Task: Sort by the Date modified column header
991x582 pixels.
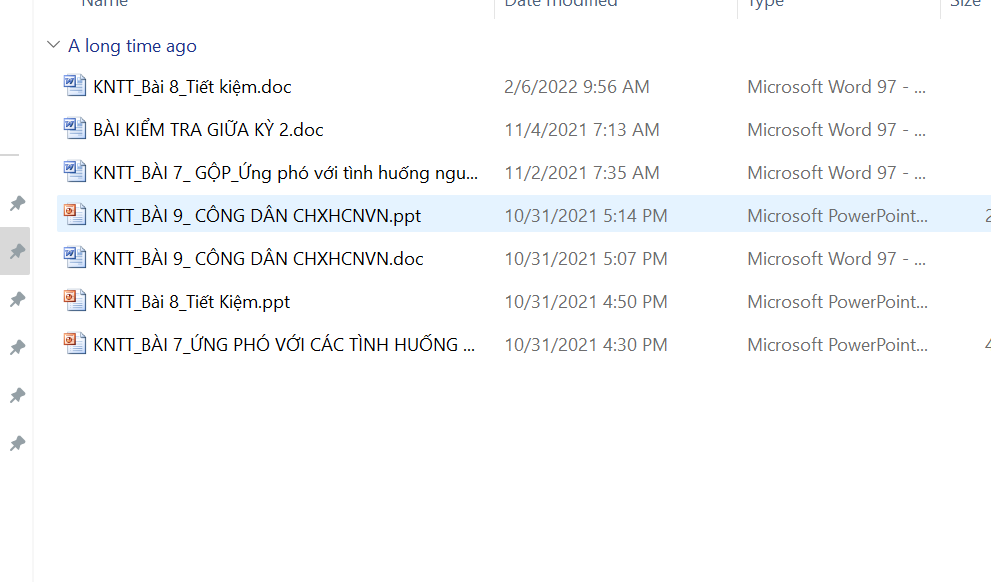Action: point(561,3)
